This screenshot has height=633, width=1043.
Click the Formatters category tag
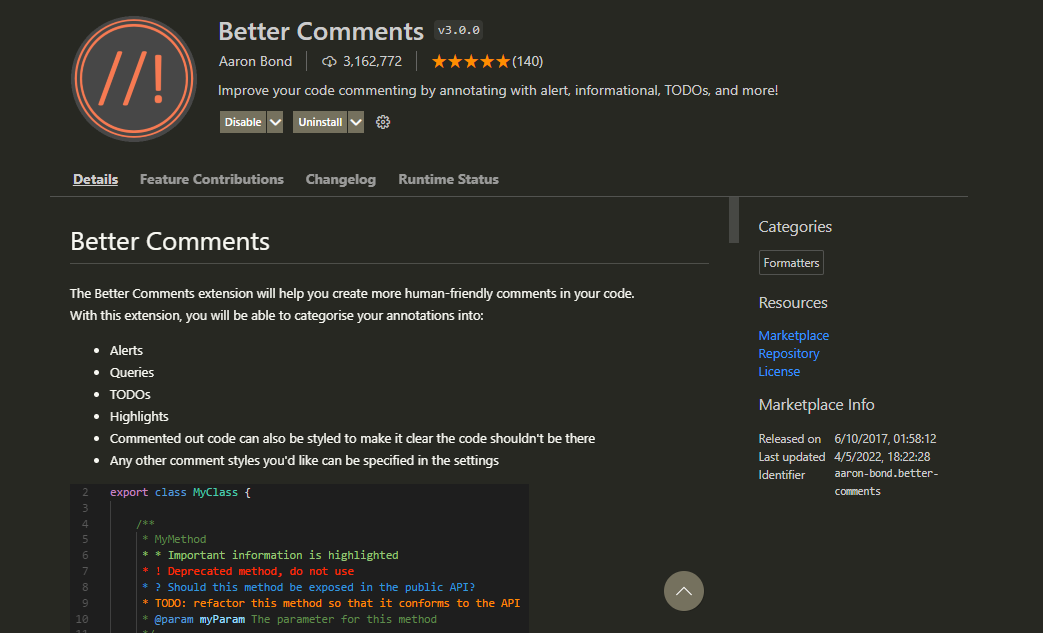791,262
